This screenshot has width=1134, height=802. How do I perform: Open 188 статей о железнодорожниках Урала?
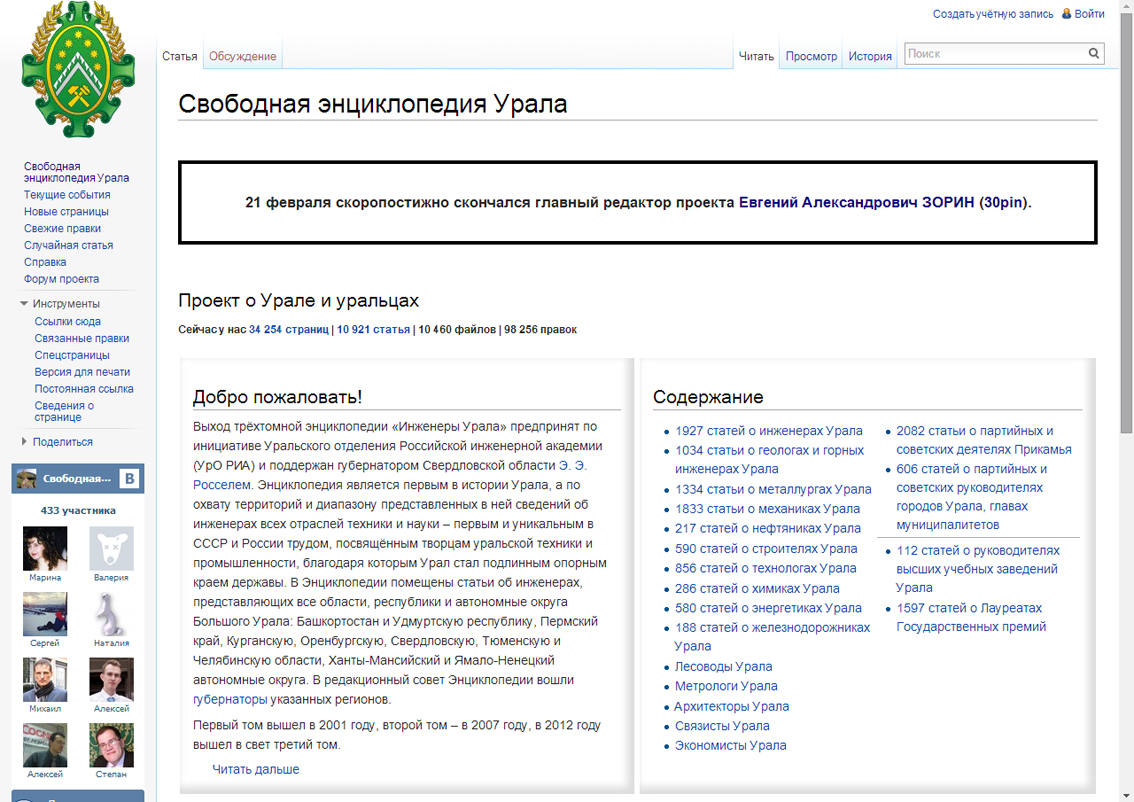pyautogui.click(x=772, y=636)
